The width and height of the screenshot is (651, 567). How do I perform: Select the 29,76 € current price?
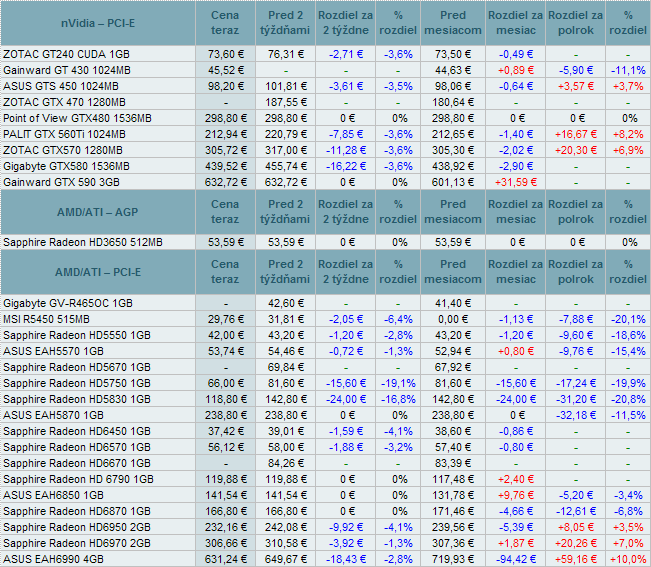tap(226, 319)
